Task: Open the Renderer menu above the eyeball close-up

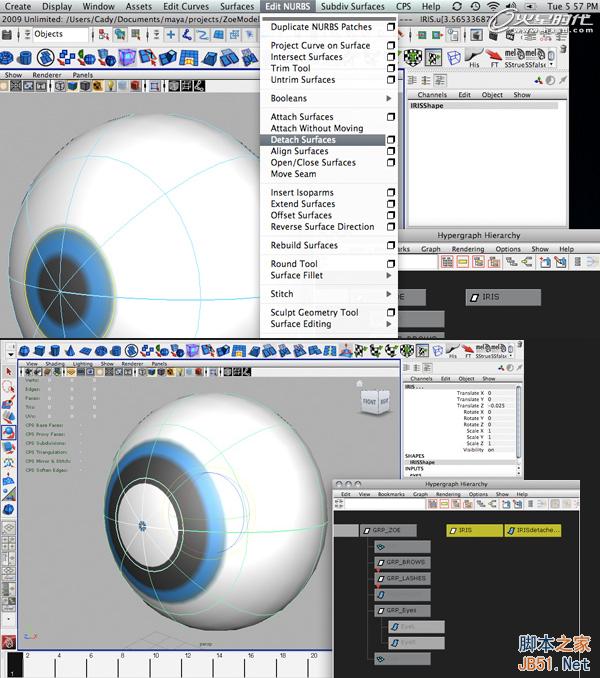Action: point(47,75)
